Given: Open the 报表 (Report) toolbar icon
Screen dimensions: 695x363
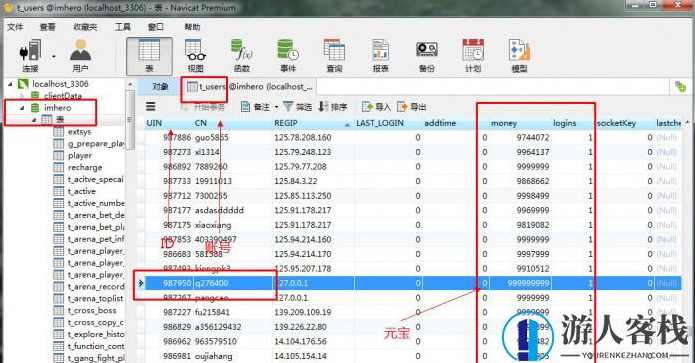Looking at the screenshot, I should click(x=380, y=55).
